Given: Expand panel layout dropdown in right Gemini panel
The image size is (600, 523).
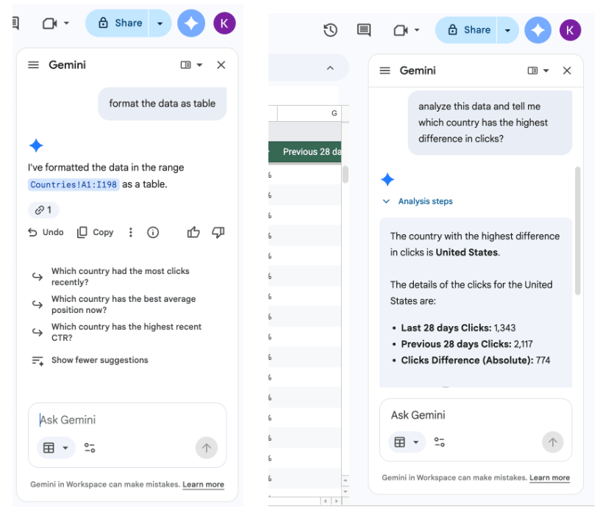Looking at the screenshot, I should (x=546, y=71).
